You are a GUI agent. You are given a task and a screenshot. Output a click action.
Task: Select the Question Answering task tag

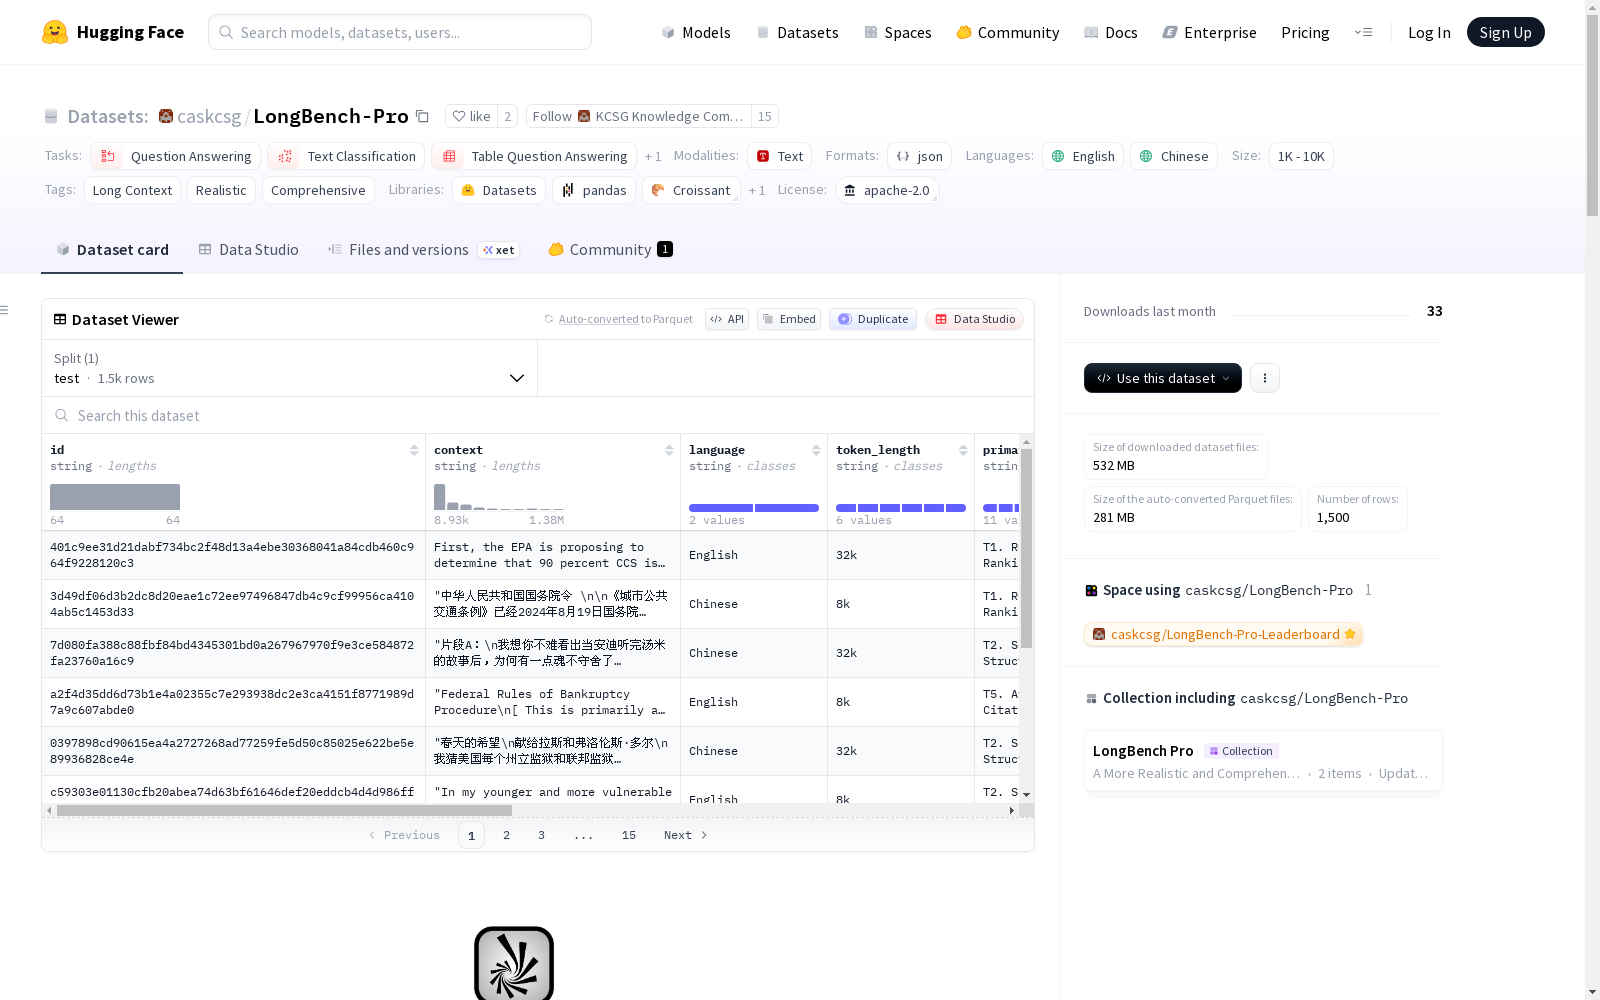tap(176, 156)
